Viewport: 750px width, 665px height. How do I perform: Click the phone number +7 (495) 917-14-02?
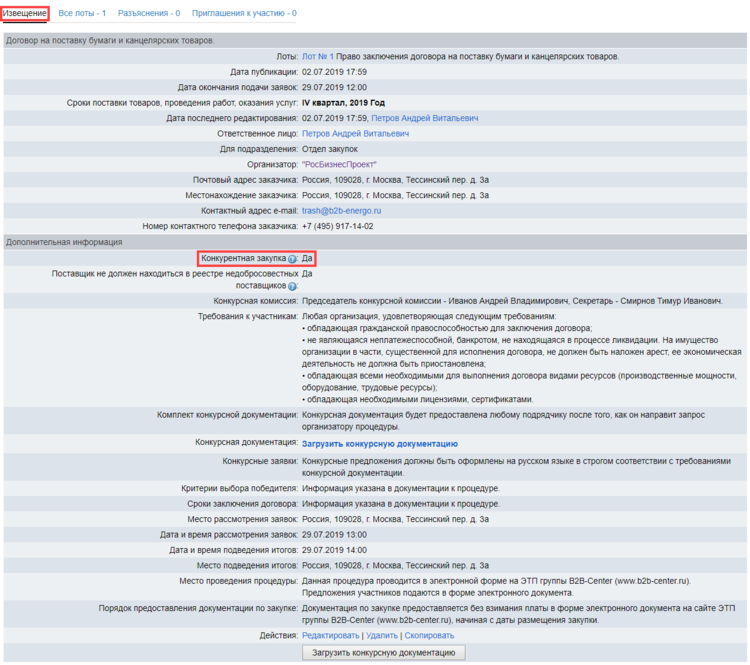coord(337,226)
